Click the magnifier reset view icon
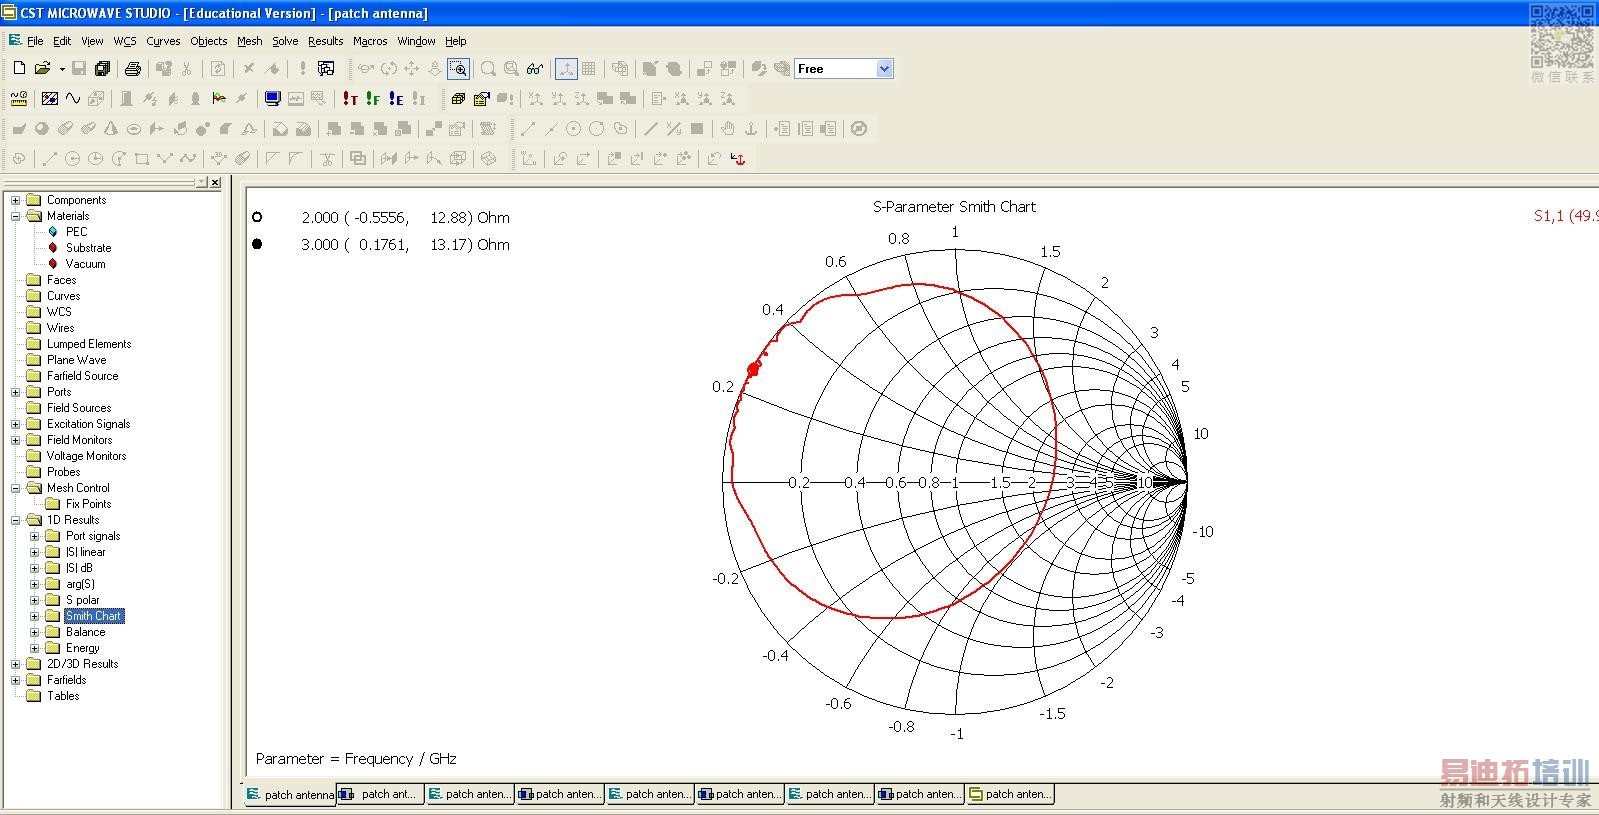Viewport: 1599px width, 815px height. pos(488,68)
